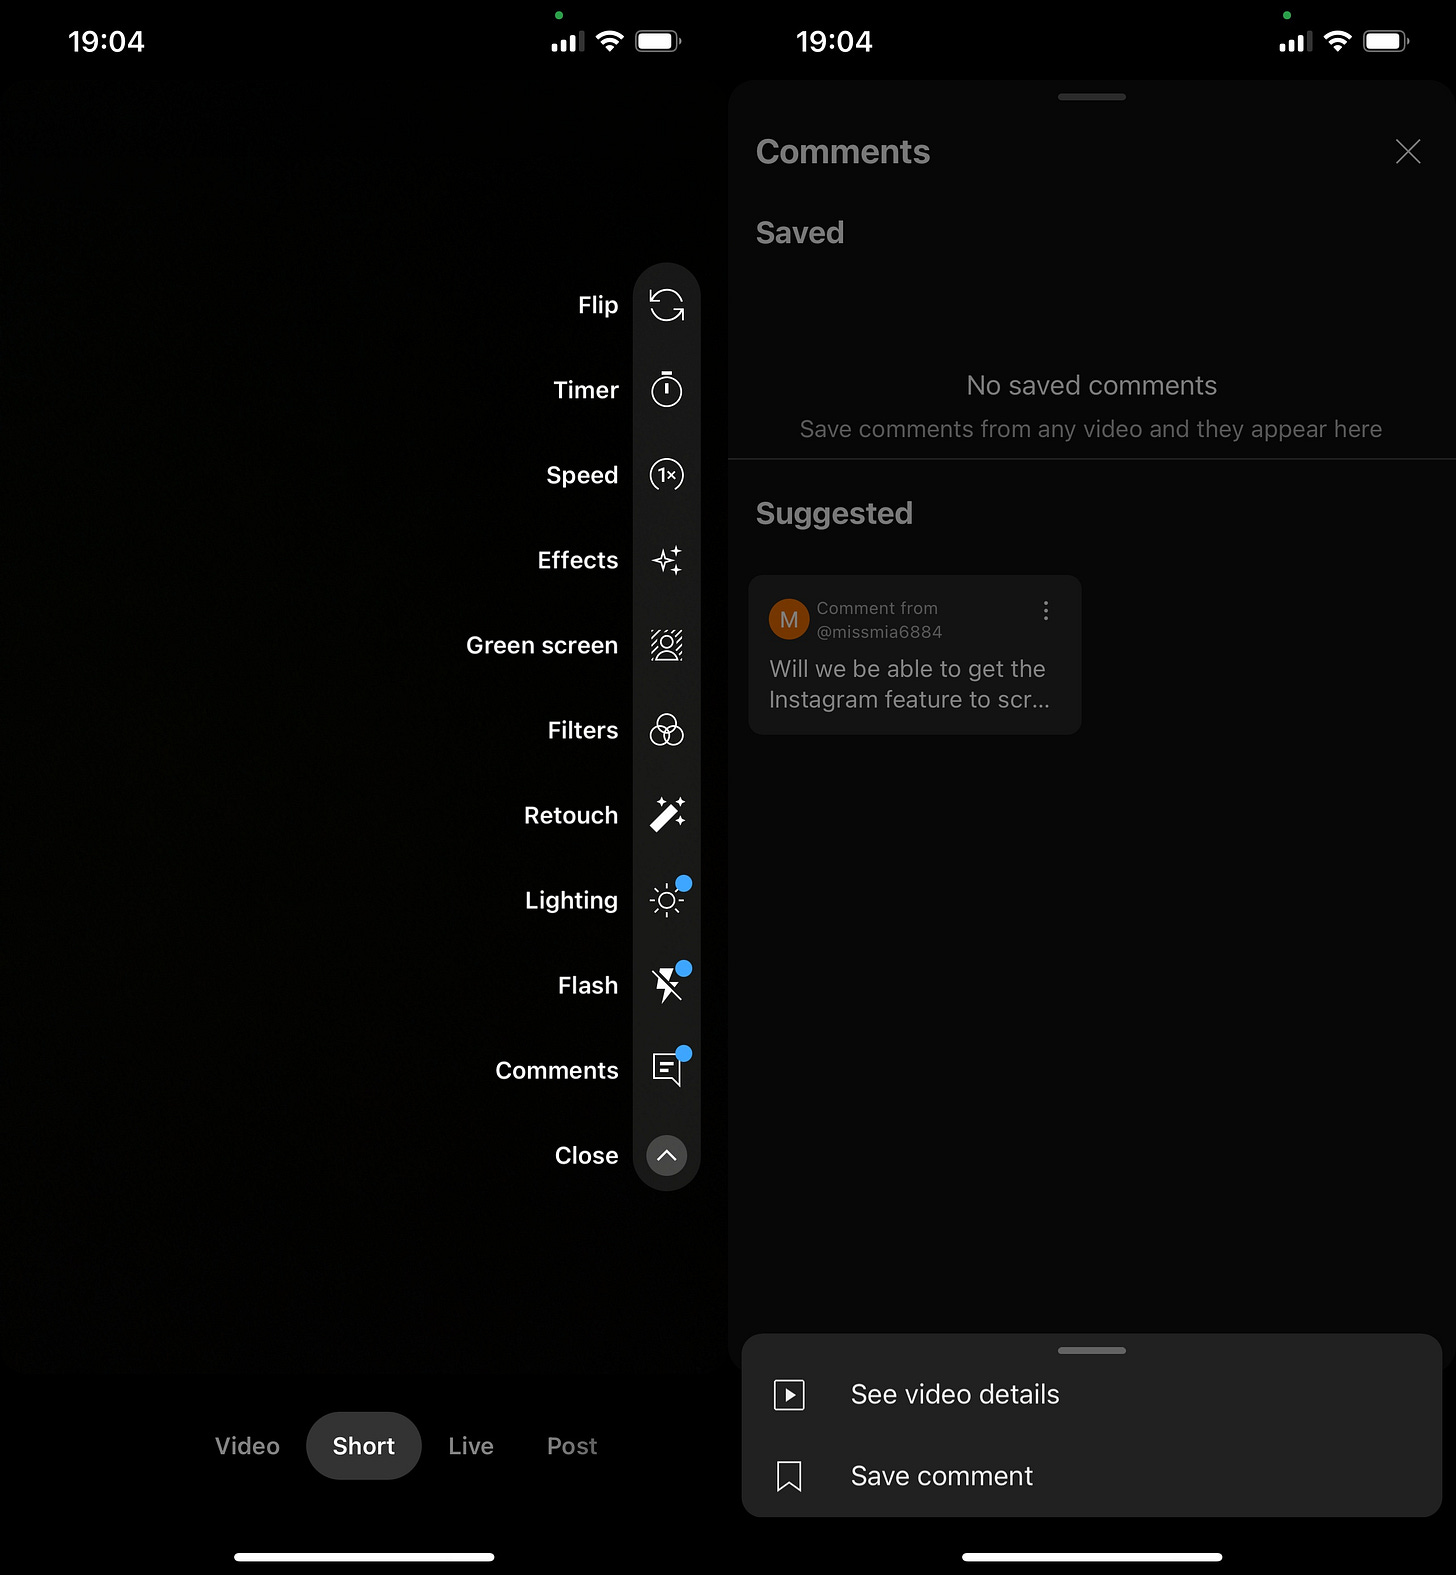The width and height of the screenshot is (1456, 1575).
Task: Switch to the Live tab
Action: point(471,1446)
